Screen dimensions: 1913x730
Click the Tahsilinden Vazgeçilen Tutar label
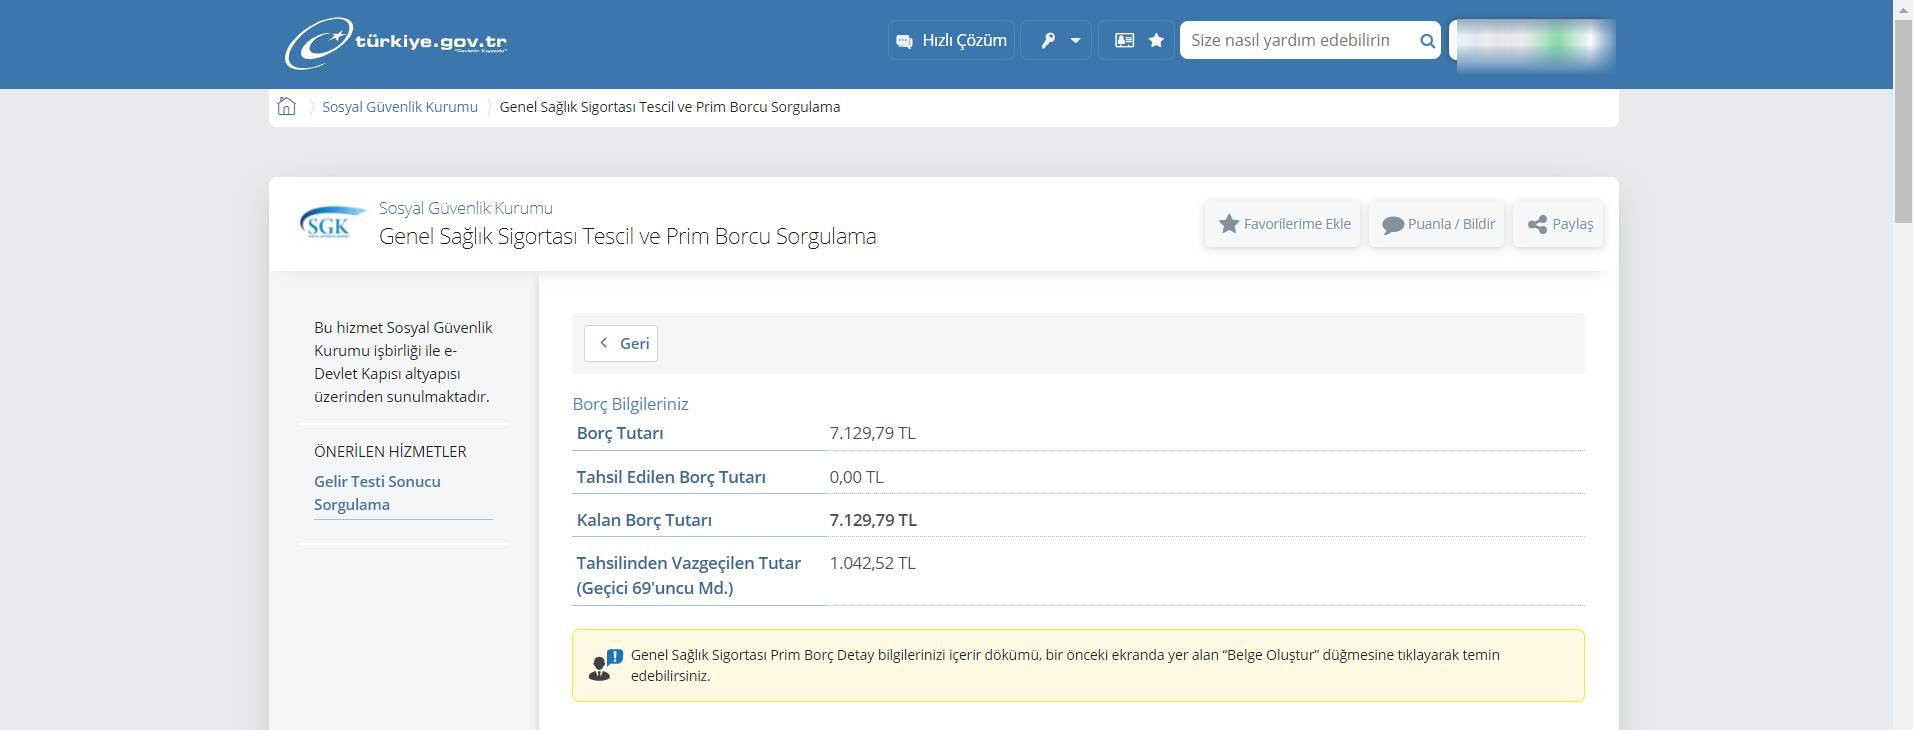coord(688,575)
